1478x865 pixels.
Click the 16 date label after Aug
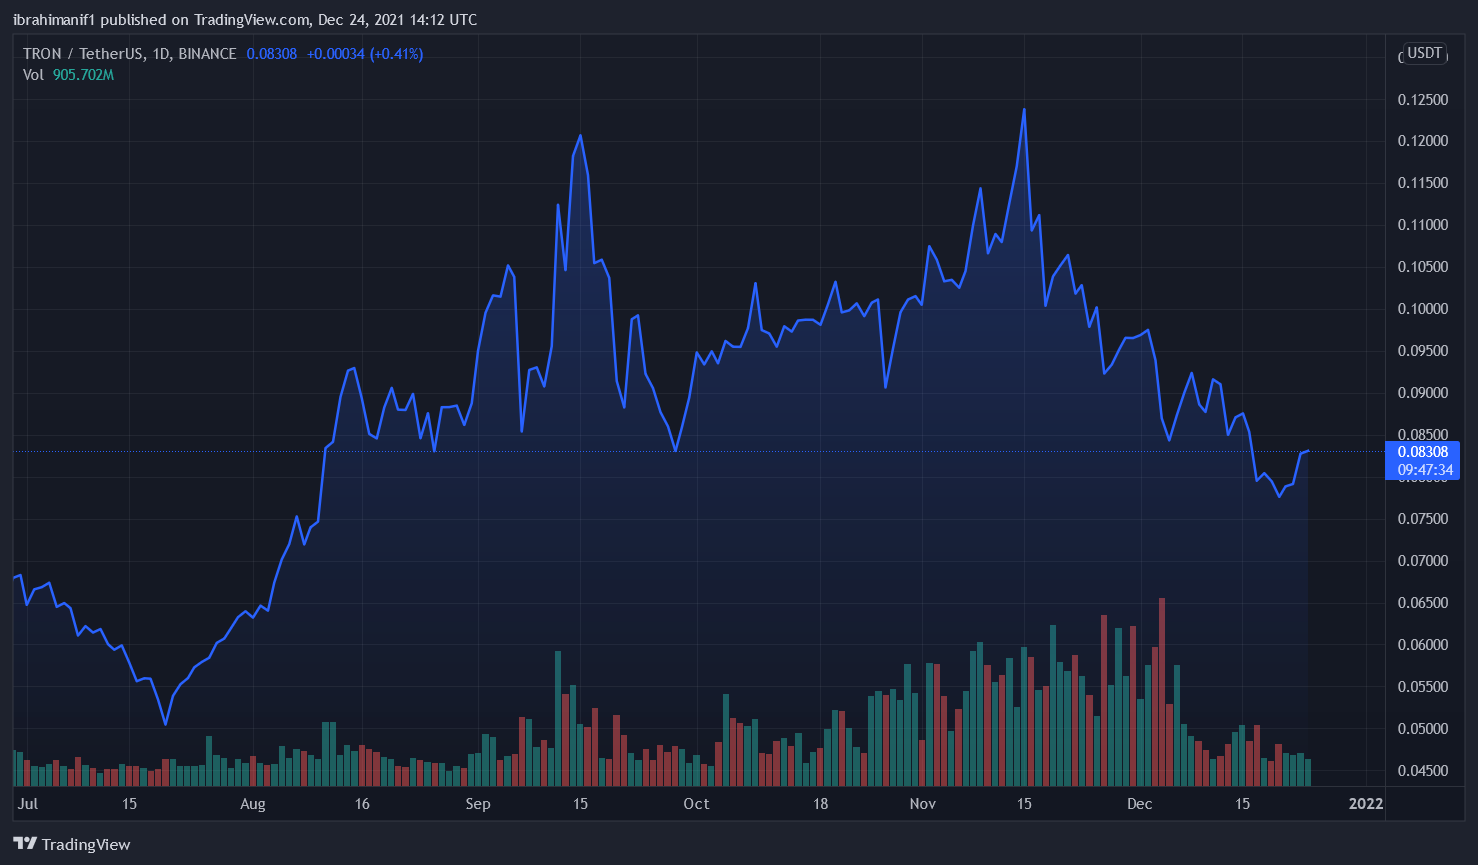[362, 804]
